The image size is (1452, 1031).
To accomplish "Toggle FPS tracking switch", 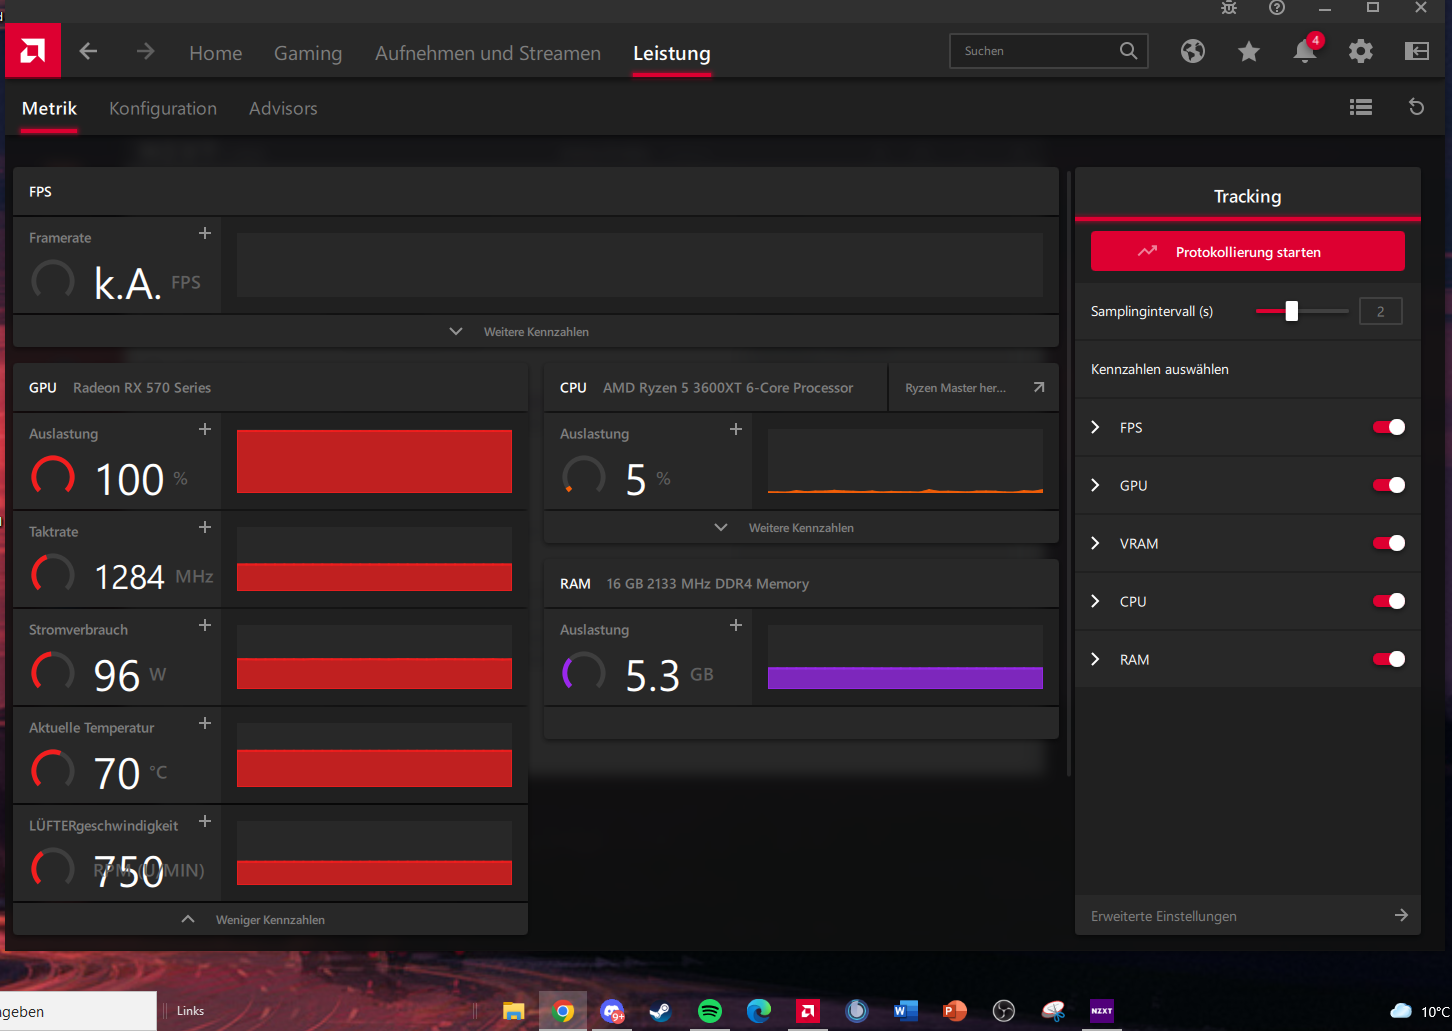I will (1389, 427).
